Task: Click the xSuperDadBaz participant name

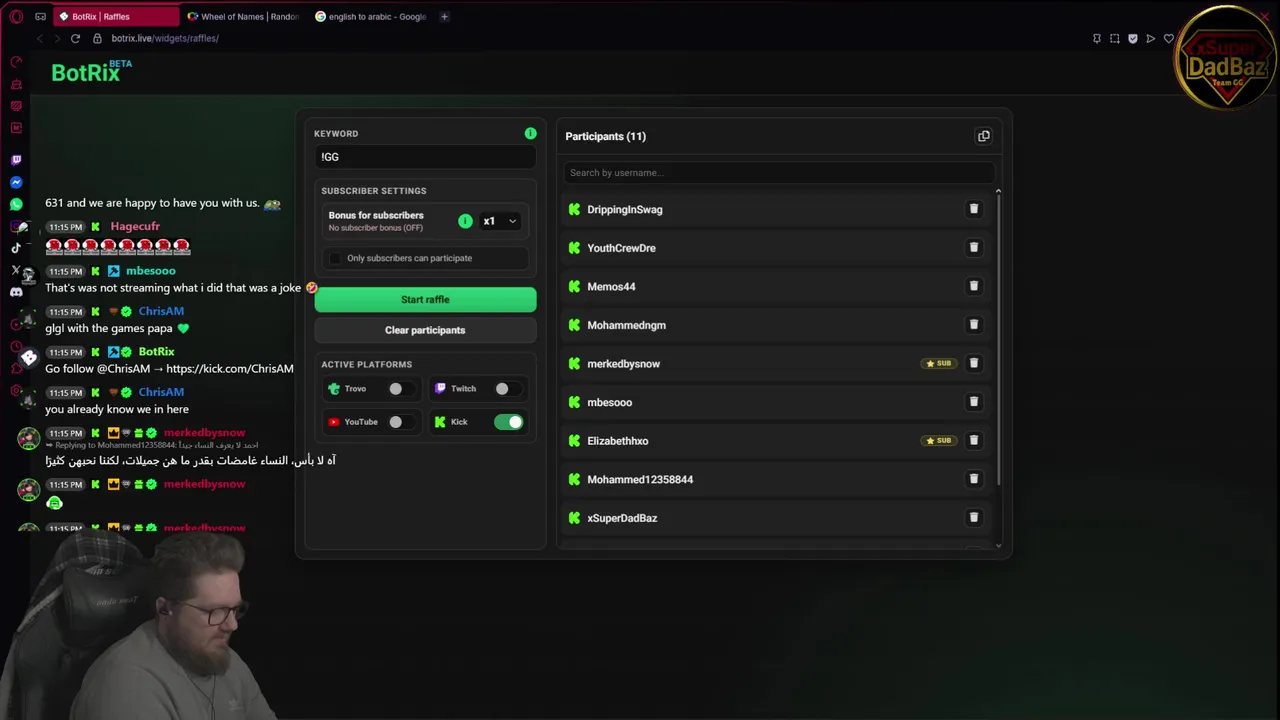Action: pyautogui.click(x=622, y=518)
